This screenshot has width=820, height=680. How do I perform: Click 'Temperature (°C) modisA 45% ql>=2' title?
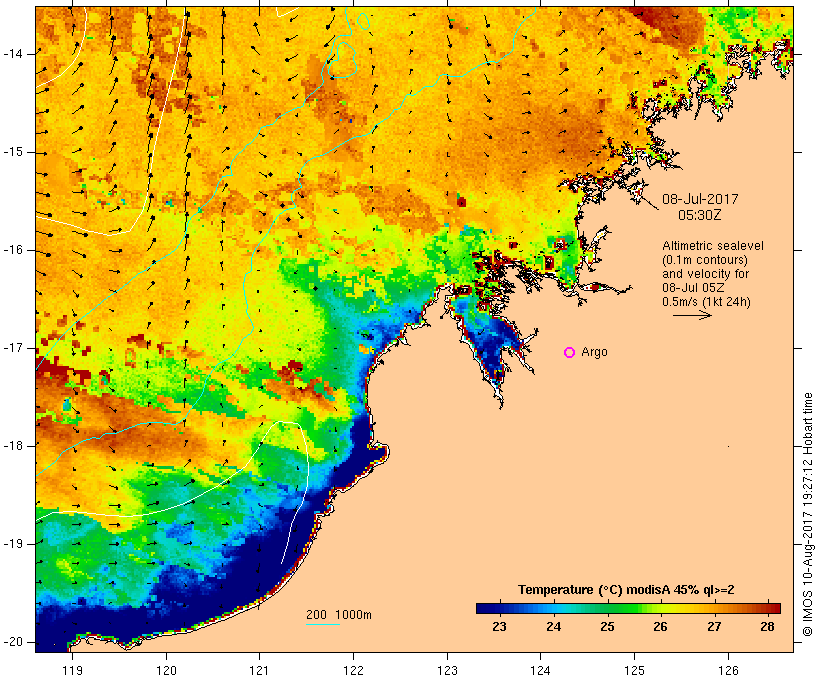(x=626, y=590)
